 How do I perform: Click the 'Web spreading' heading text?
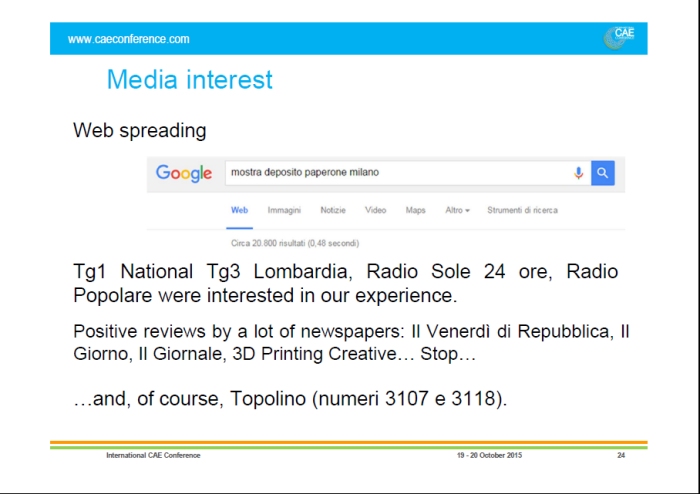[x=139, y=131]
